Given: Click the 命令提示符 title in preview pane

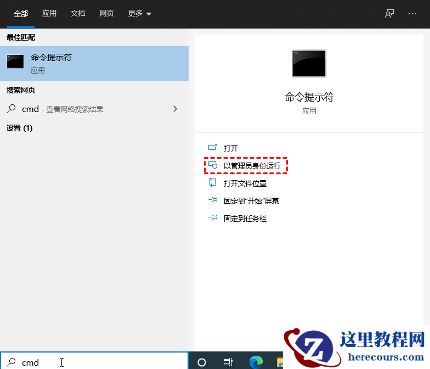Looking at the screenshot, I should pyautogui.click(x=309, y=97).
